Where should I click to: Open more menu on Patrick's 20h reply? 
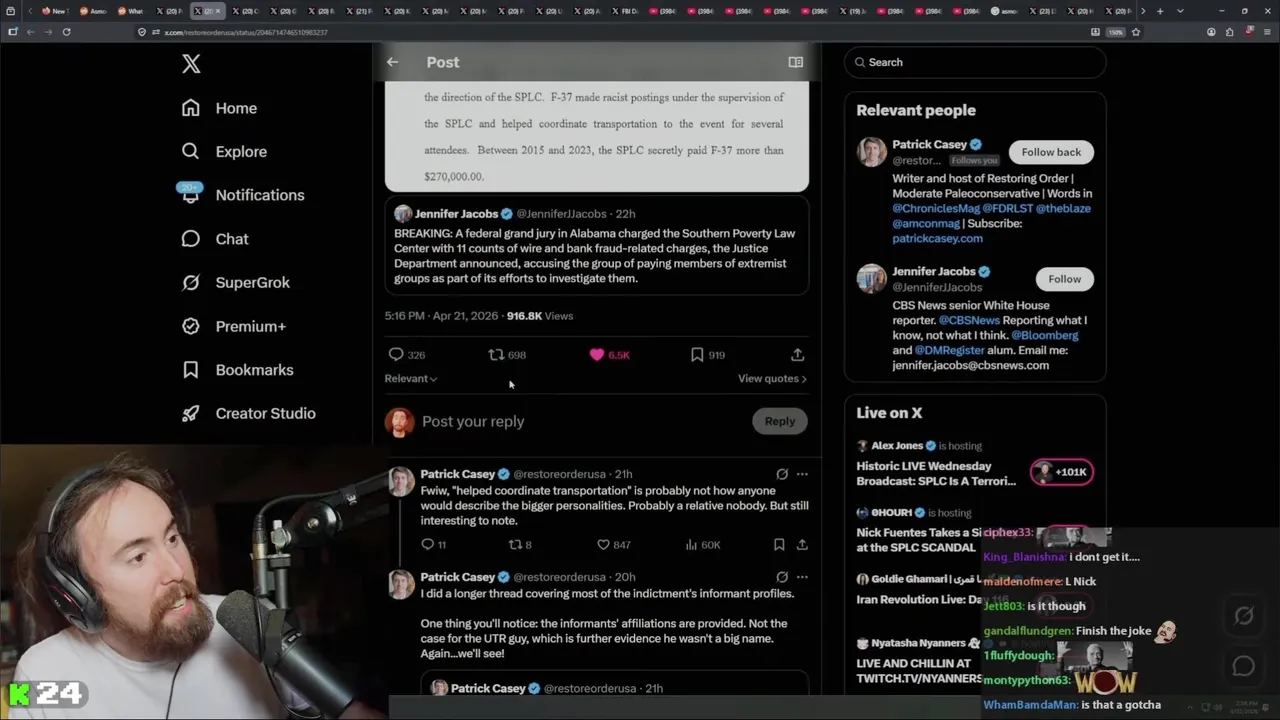(802, 577)
